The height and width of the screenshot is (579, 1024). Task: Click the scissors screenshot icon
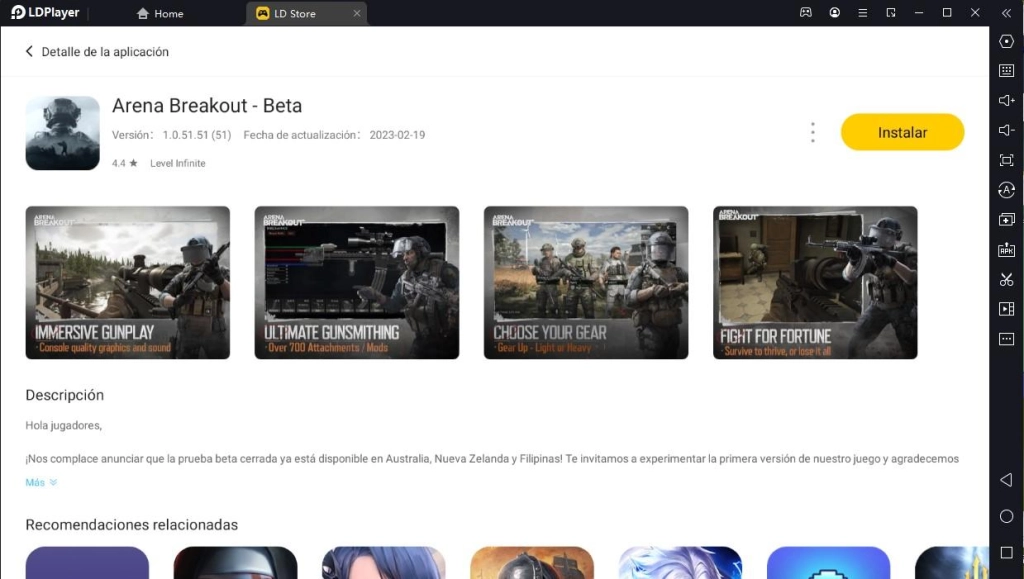click(x=1006, y=279)
